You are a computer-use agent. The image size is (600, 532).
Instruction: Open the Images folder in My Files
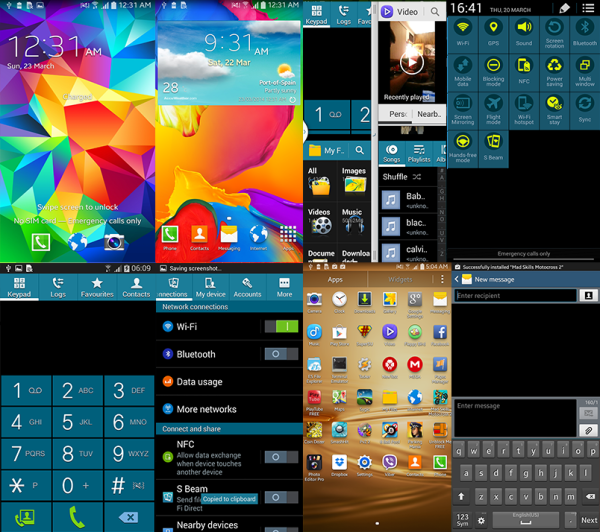354,181
